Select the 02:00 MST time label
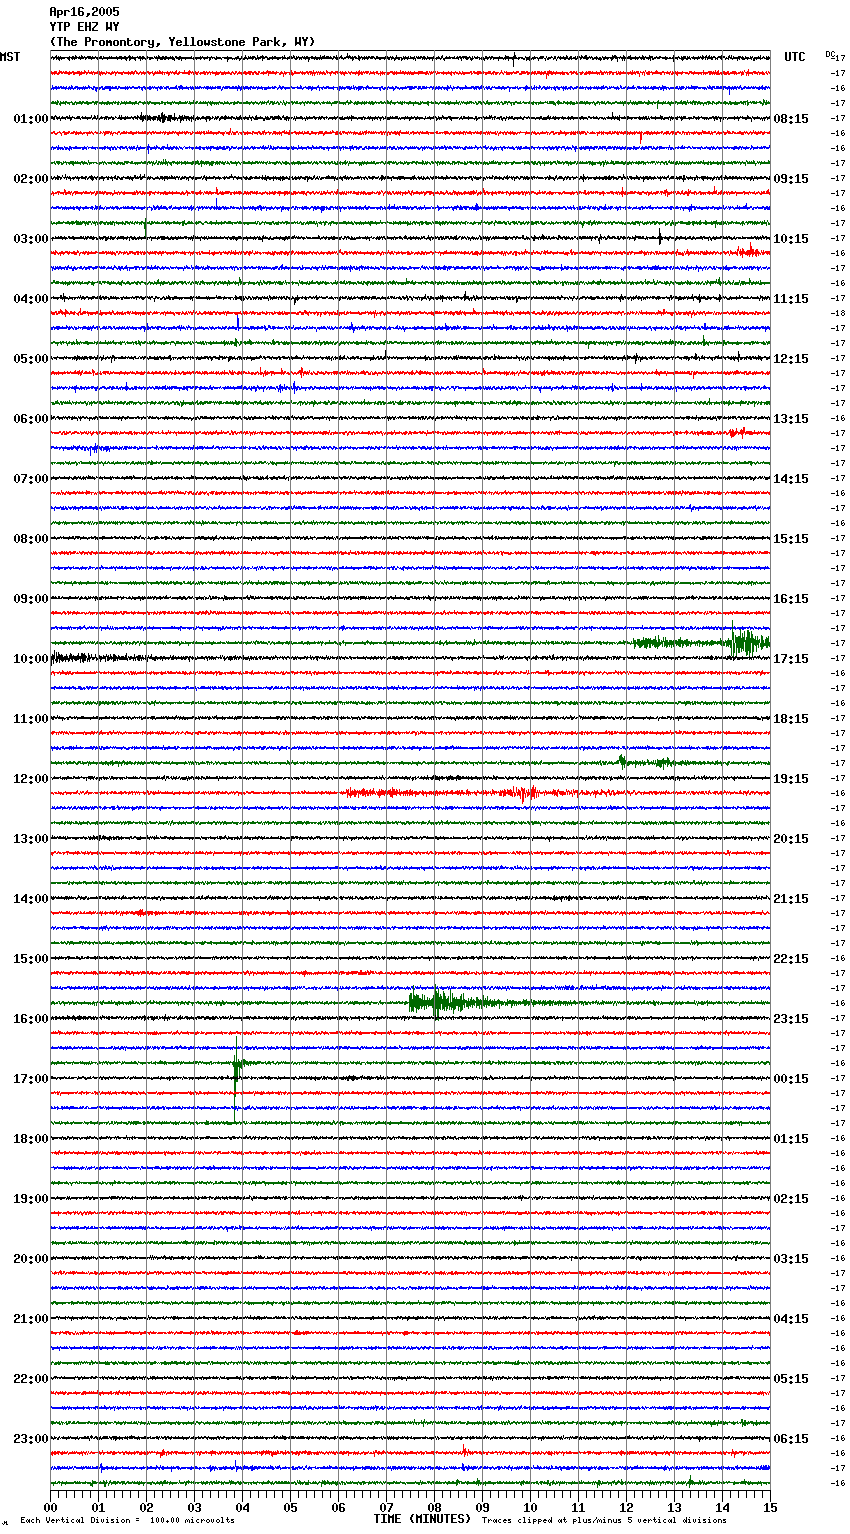850x1534 pixels. [31, 179]
